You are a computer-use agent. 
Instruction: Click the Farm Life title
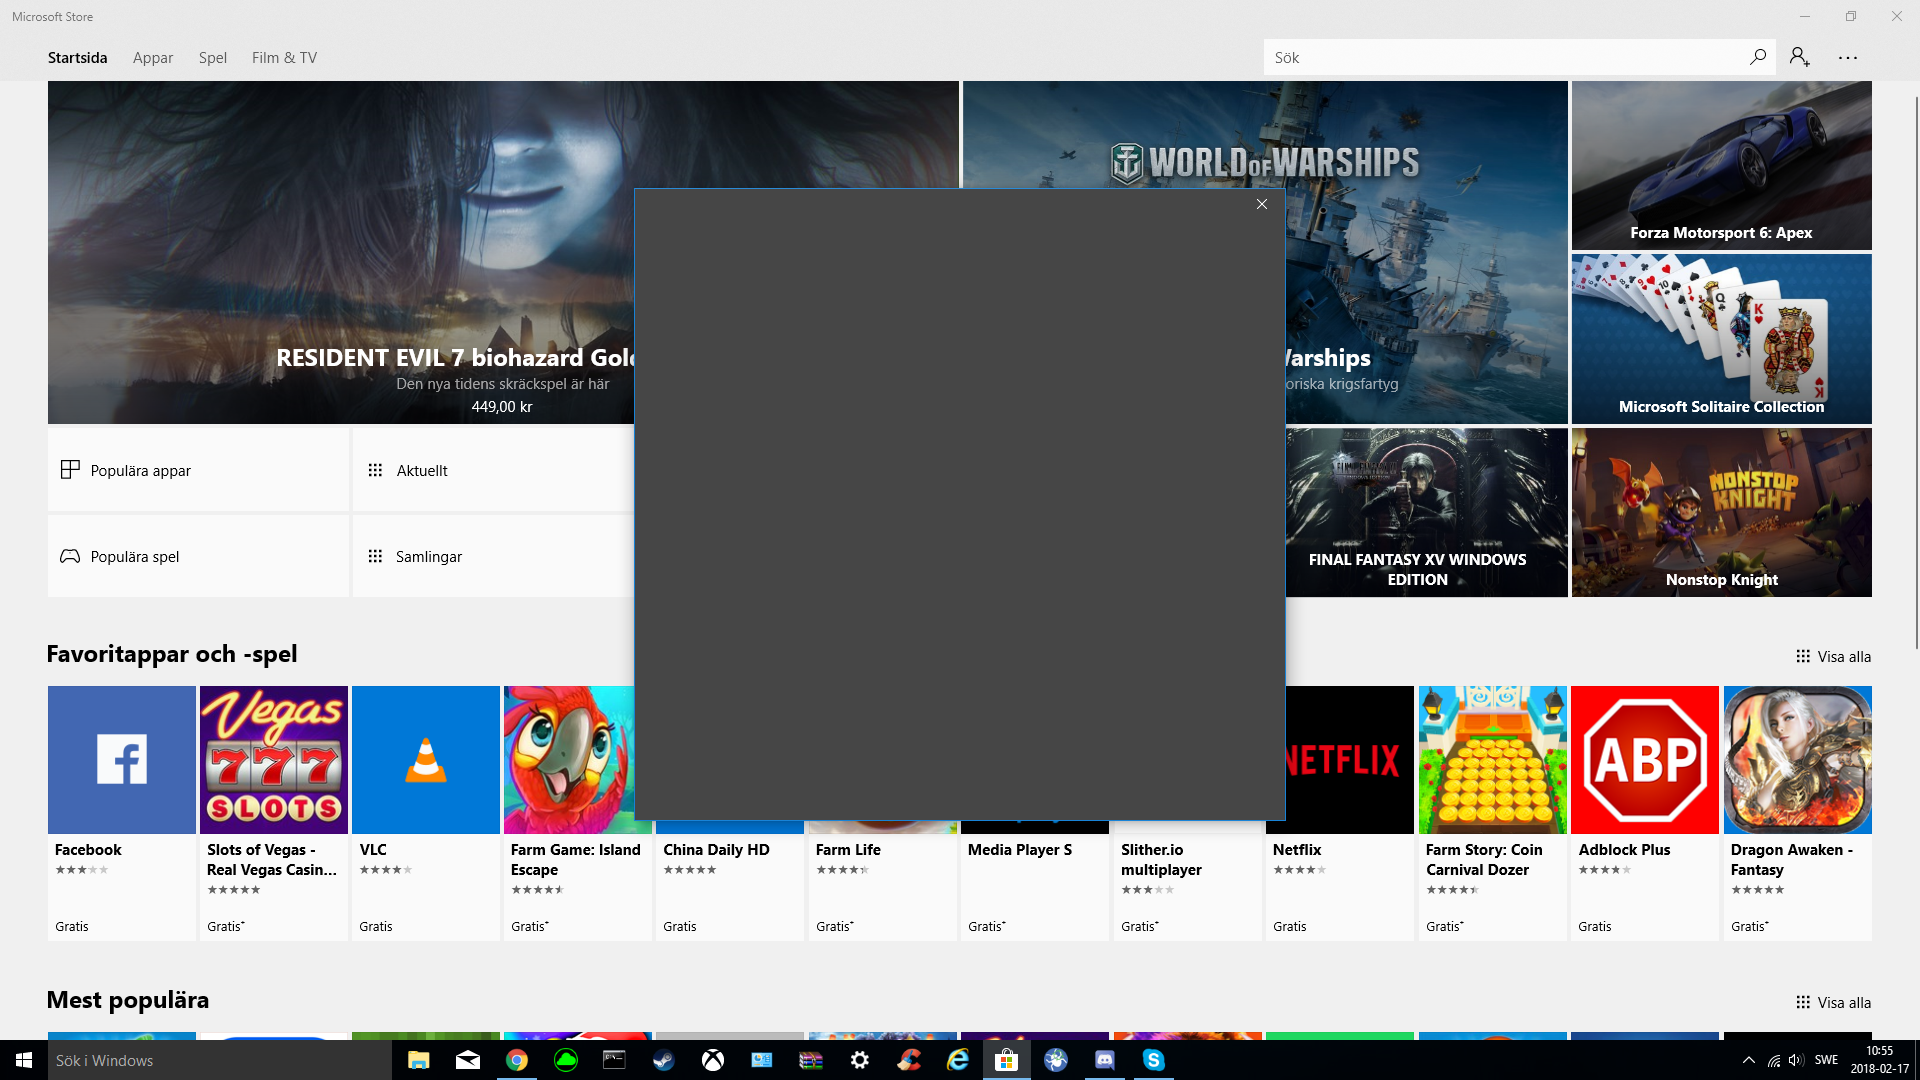(x=848, y=850)
